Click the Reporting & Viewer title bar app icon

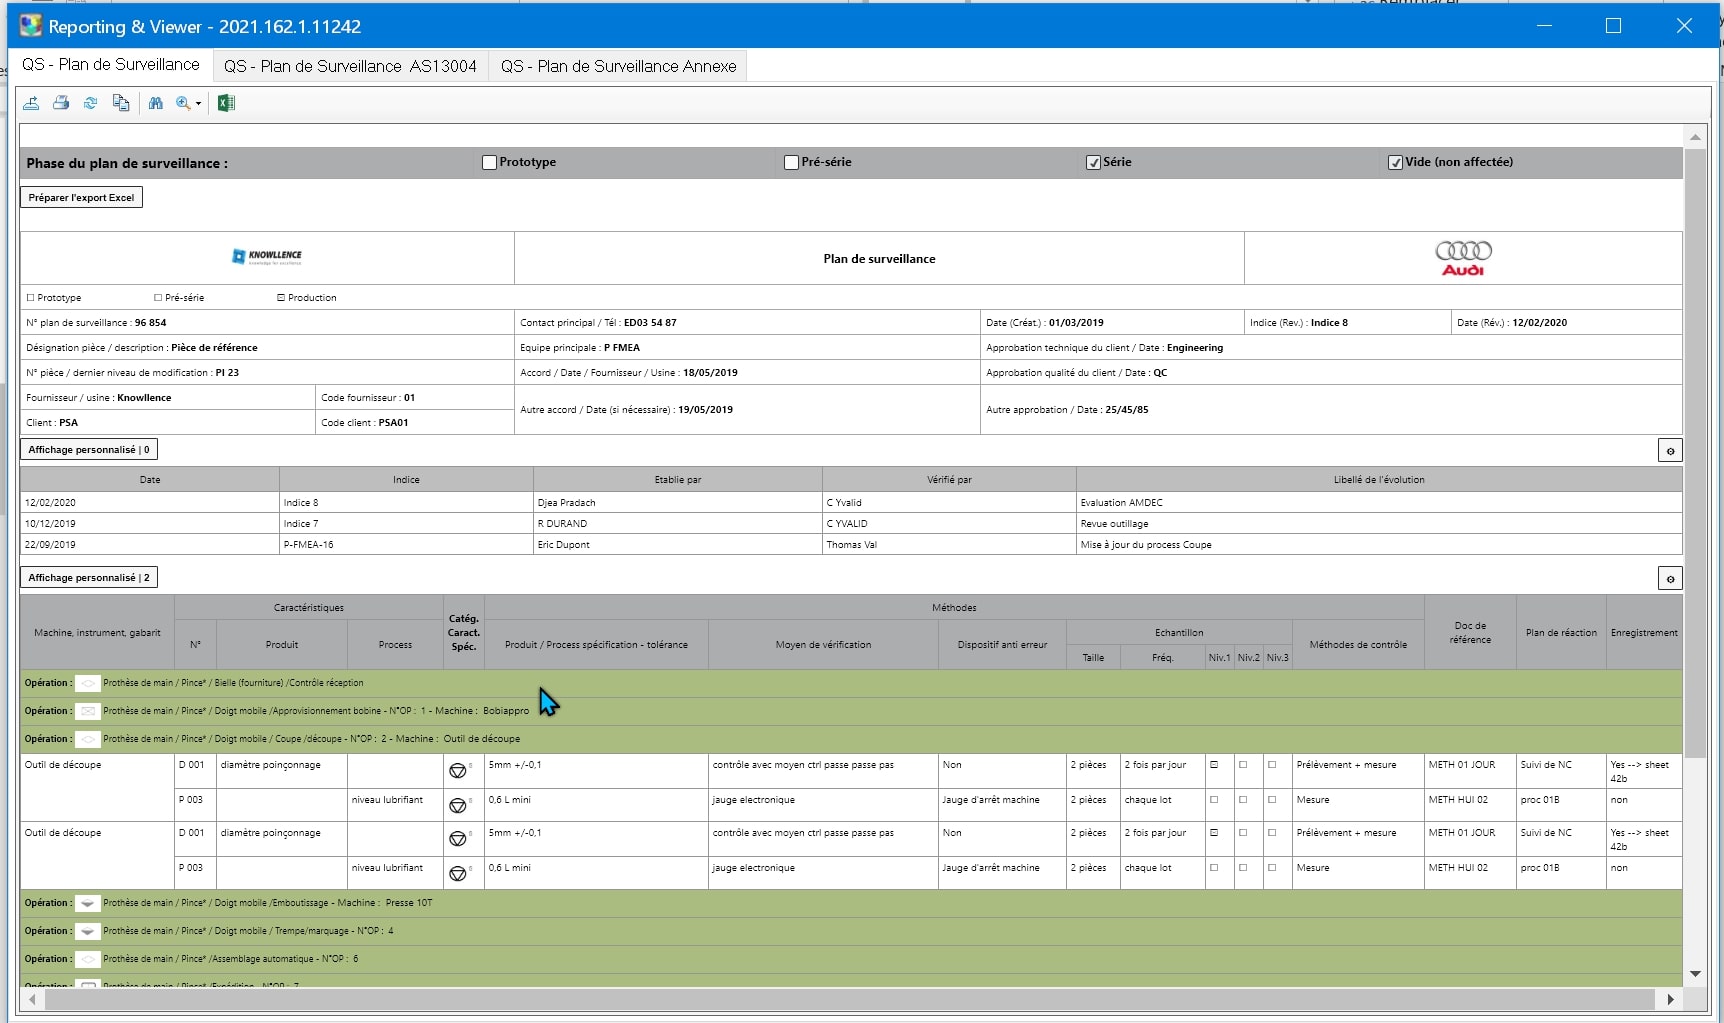[x=31, y=26]
